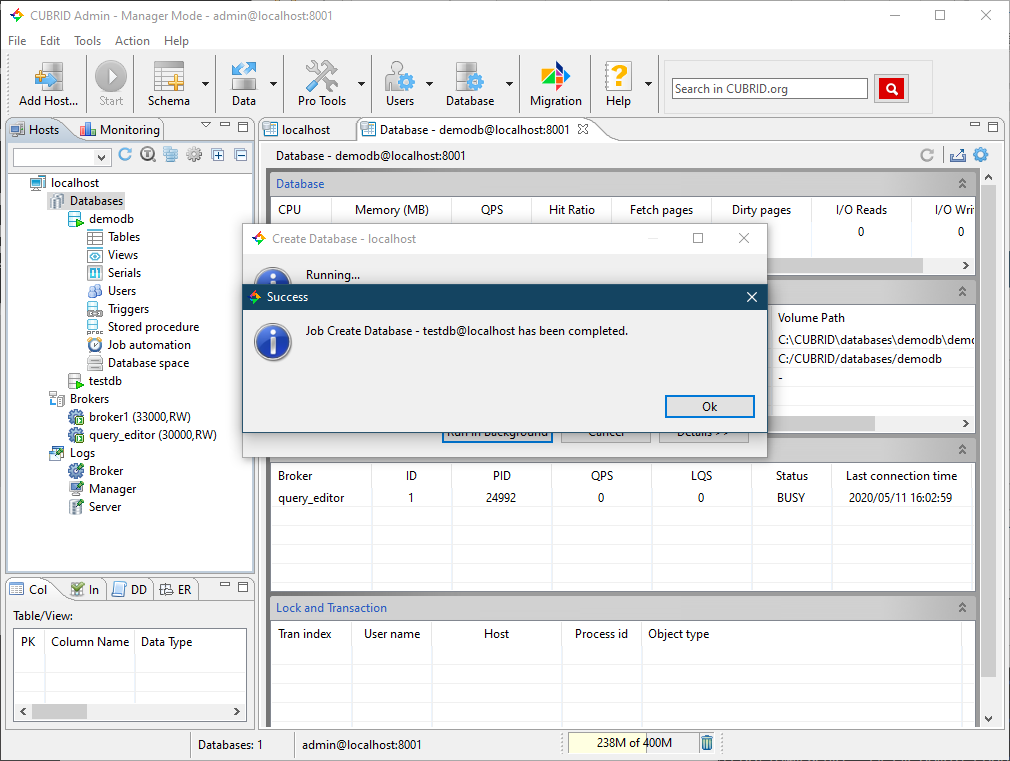The height and width of the screenshot is (761, 1010).
Task: Run garbage collector trash icon
Action: pyautogui.click(x=707, y=743)
